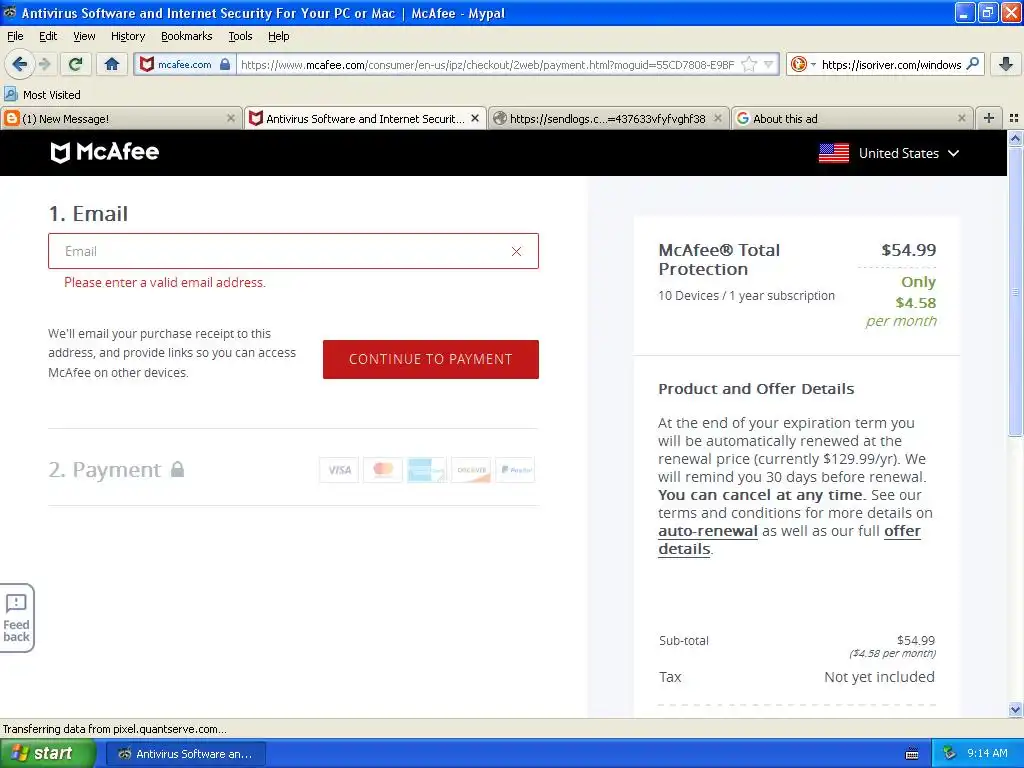Expand the United States country dropdown chevron
Viewport: 1024px width, 768px height.
coord(953,153)
